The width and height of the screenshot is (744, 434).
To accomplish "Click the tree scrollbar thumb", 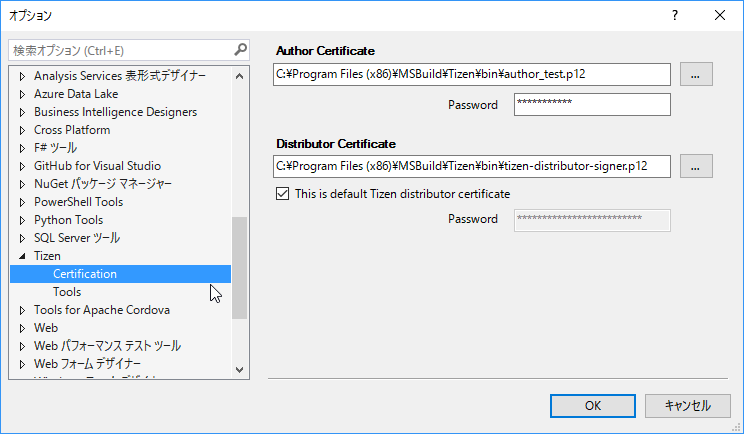I will tap(240, 268).
